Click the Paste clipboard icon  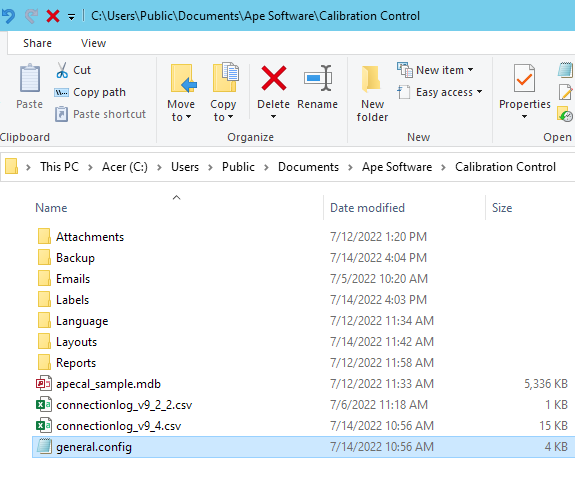point(30,78)
